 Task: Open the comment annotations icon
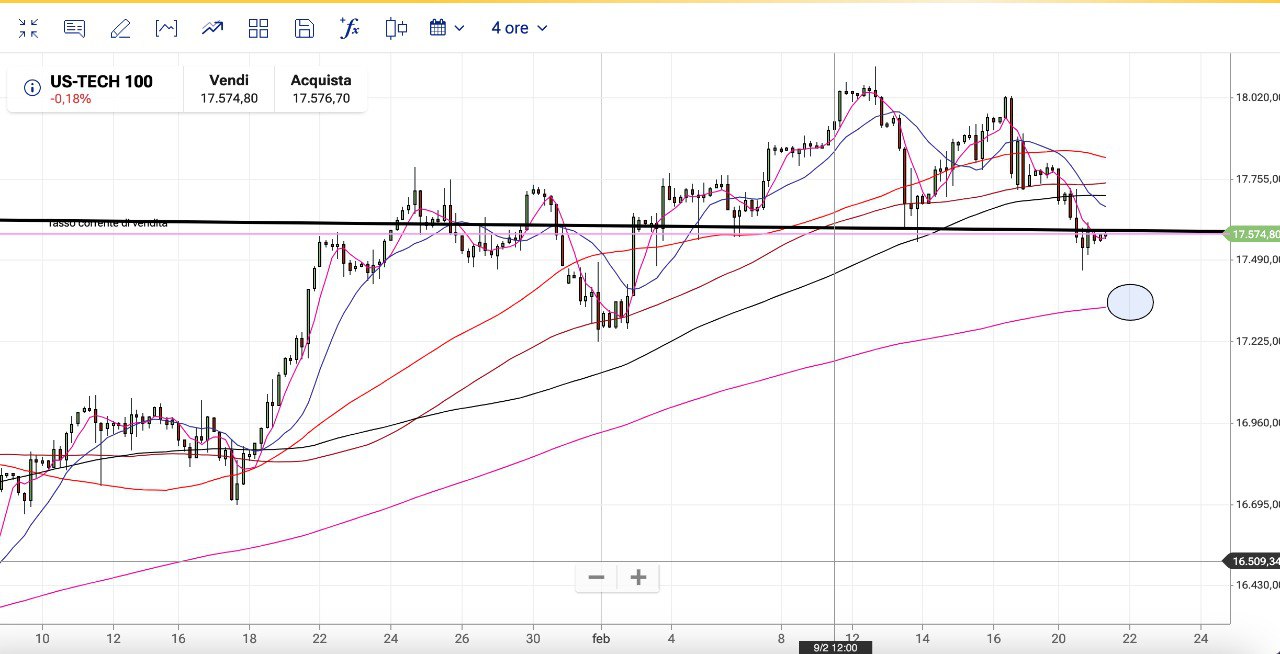(x=74, y=28)
